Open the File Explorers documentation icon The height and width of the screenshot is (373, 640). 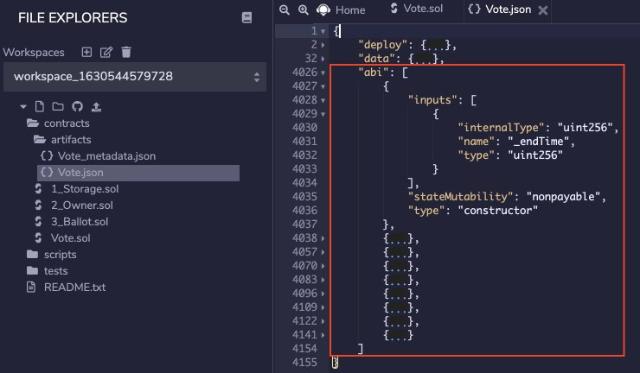[x=247, y=18]
